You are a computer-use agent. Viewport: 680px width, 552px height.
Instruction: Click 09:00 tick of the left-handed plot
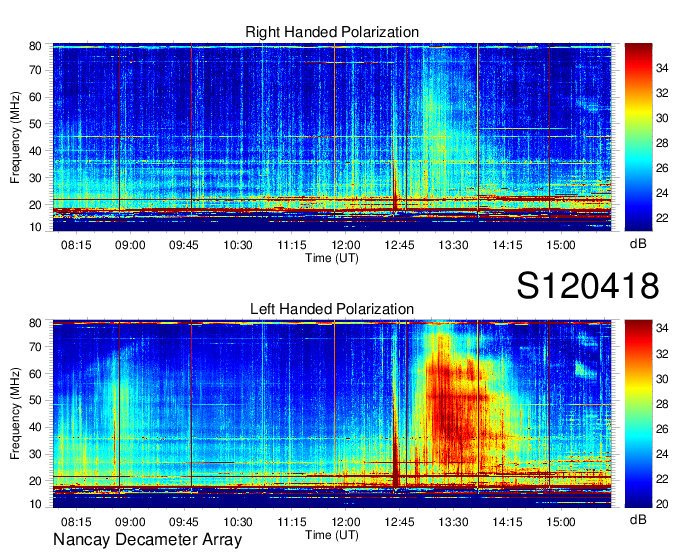130,521
